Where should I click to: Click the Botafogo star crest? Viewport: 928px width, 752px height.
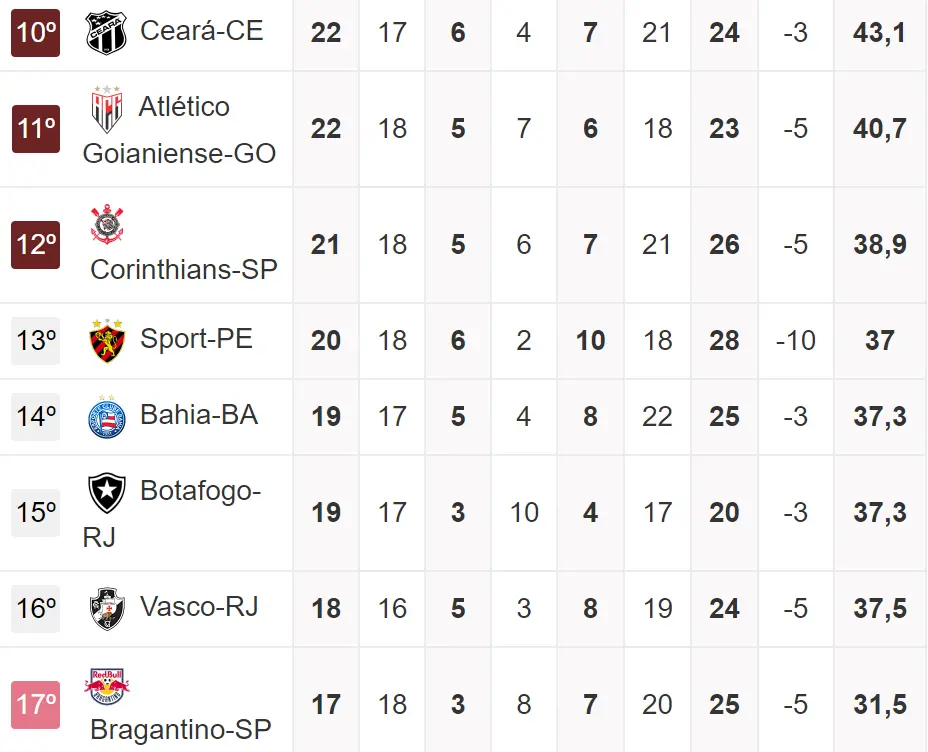click(106, 492)
